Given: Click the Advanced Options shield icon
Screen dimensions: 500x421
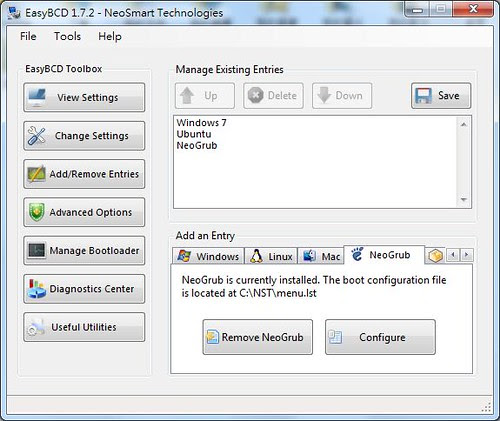Looking at the screenshot, I should [x=37, y=212].
